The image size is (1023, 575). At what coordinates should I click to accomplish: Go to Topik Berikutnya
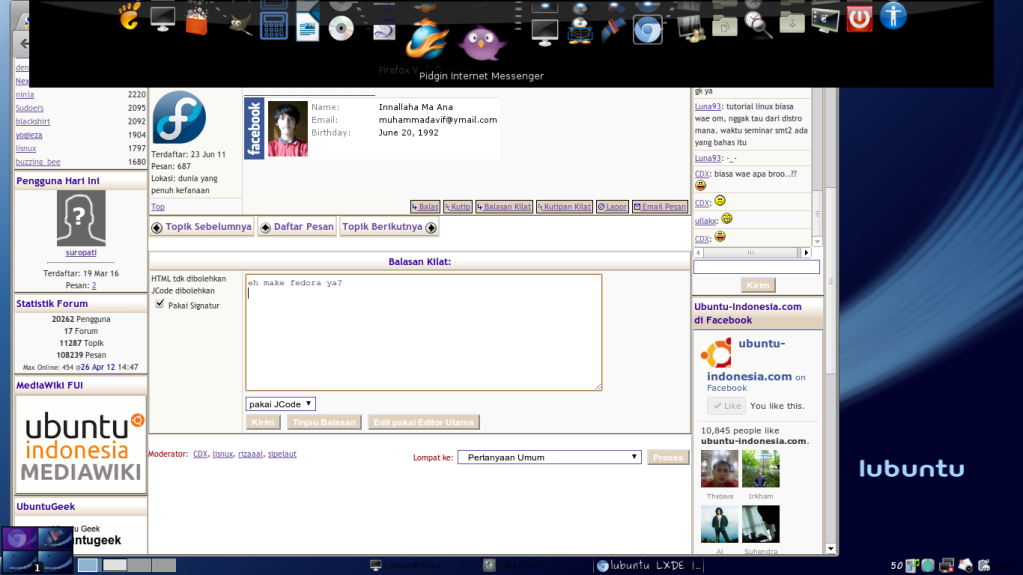(x=389, y=227)
